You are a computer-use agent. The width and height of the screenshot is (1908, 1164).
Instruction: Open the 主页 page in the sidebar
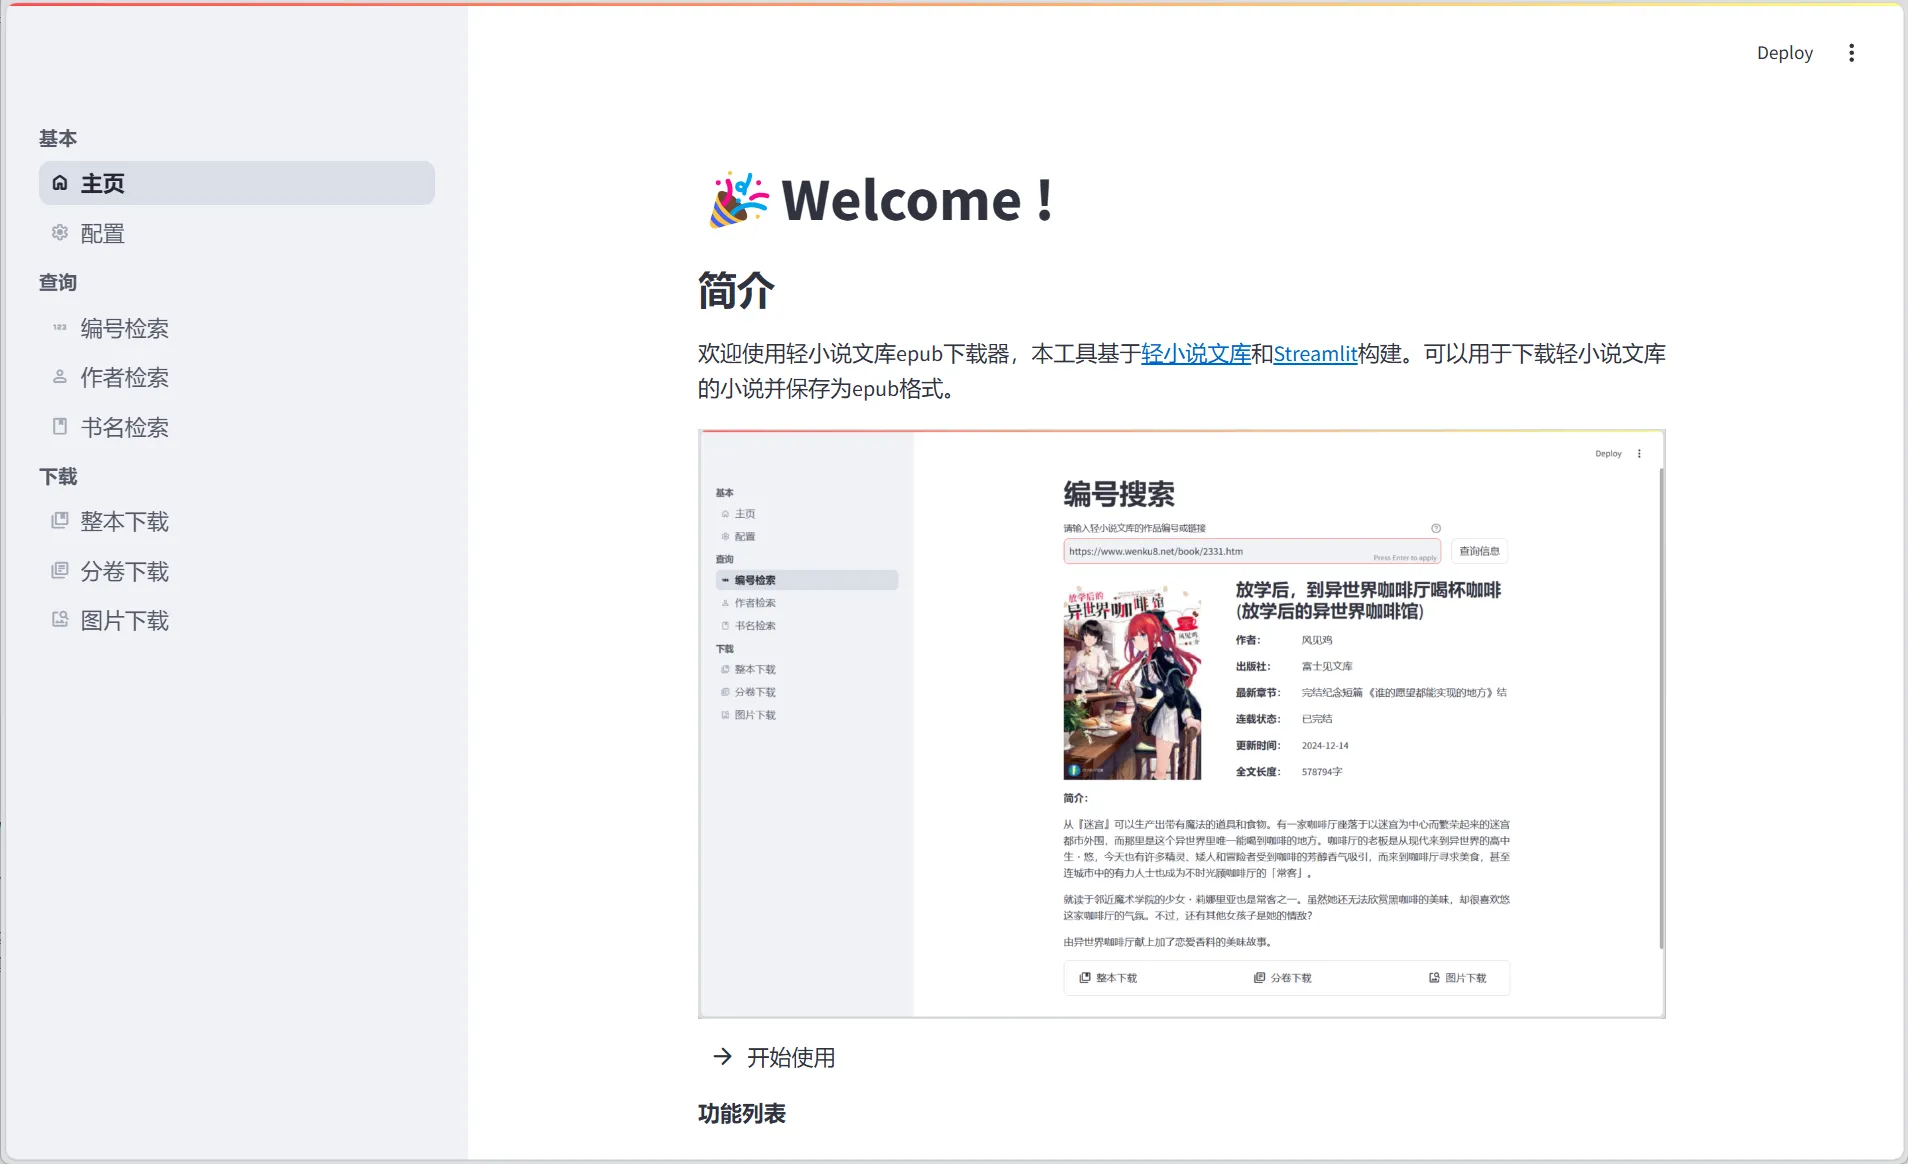[x=237, y=183]
